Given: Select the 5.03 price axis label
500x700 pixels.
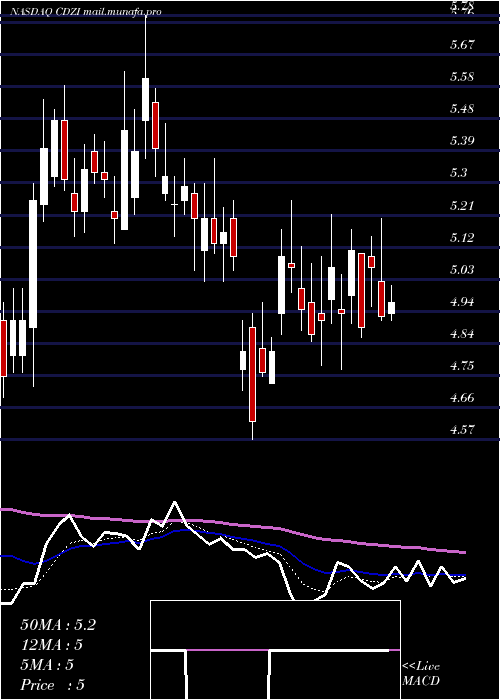Looking at the screenshot, I should coord(462,270).
